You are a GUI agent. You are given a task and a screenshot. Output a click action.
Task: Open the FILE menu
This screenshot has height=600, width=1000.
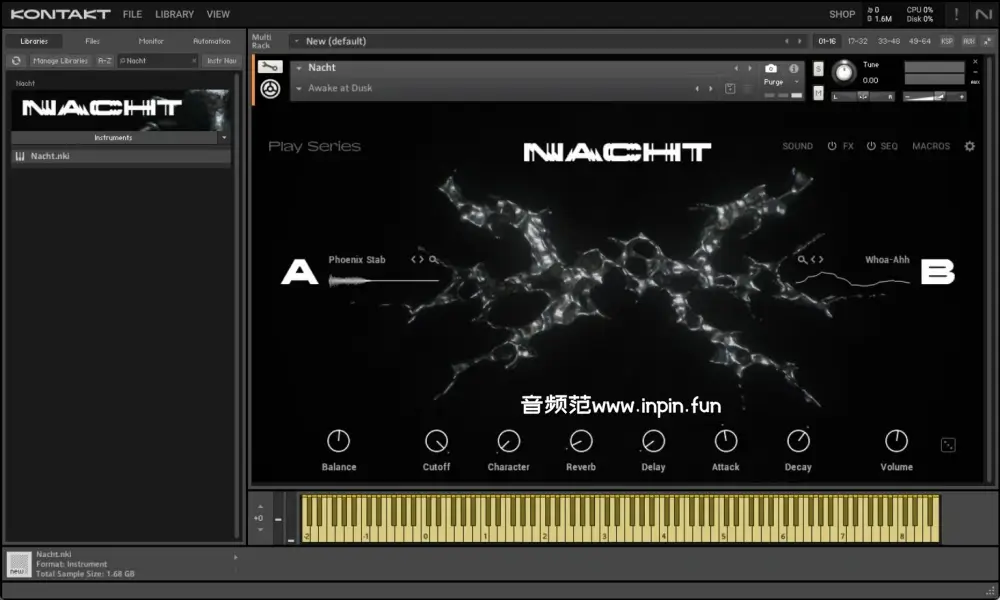pyautogui.click(x=132, y=14)
